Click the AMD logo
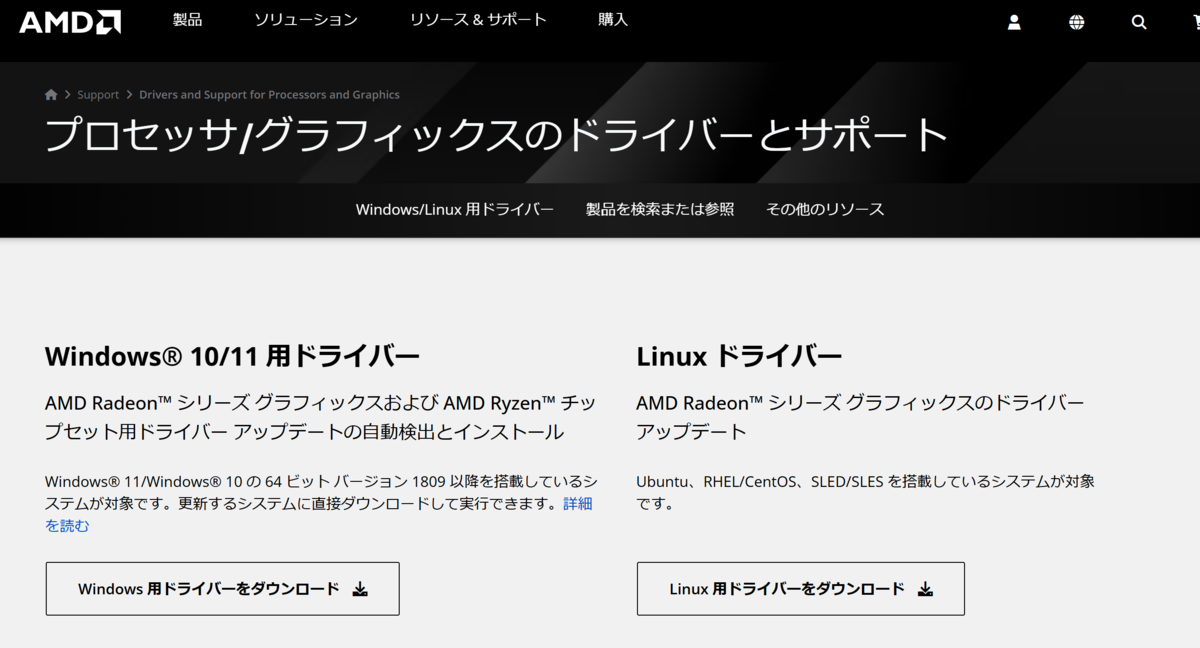 (x=70, y=22)
